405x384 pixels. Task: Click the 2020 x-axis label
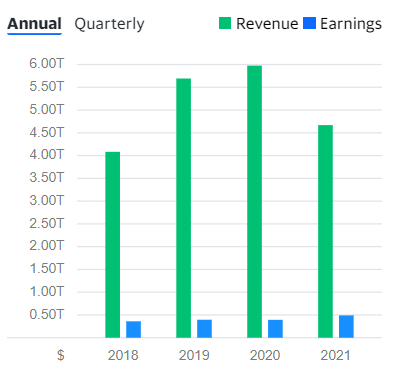pyautogui.click(x=265, y=355)
